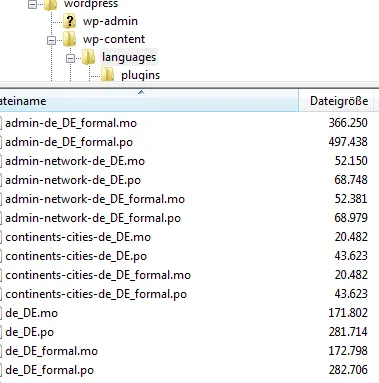Click file icon beside de_DE.mo

tap(1, 313)
